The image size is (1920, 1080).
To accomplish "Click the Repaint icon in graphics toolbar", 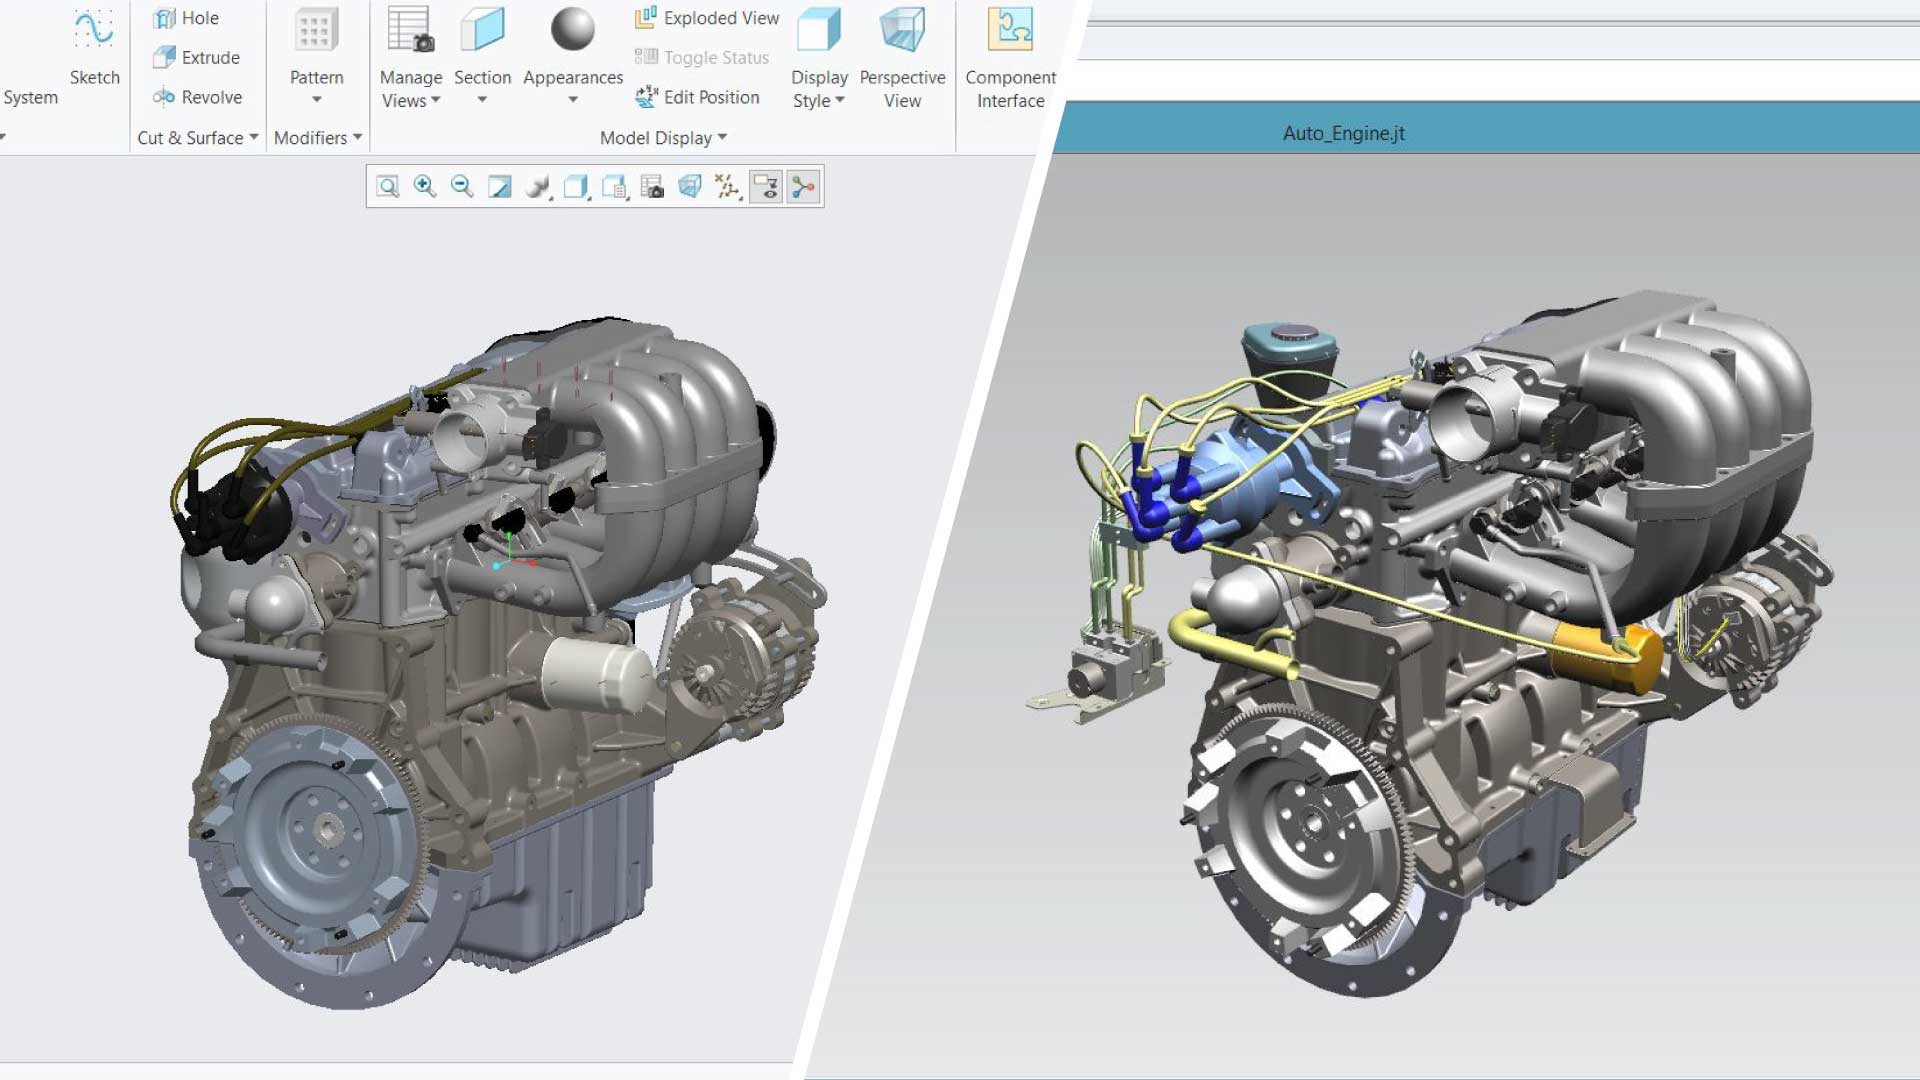I will pos(499,186).
